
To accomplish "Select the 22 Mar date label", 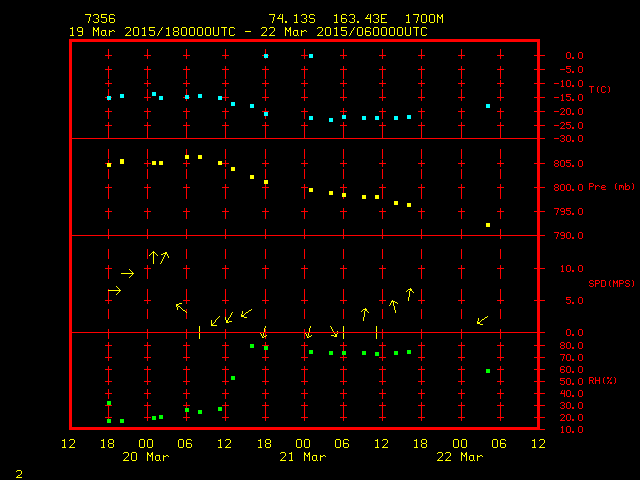I will [459, 457].
